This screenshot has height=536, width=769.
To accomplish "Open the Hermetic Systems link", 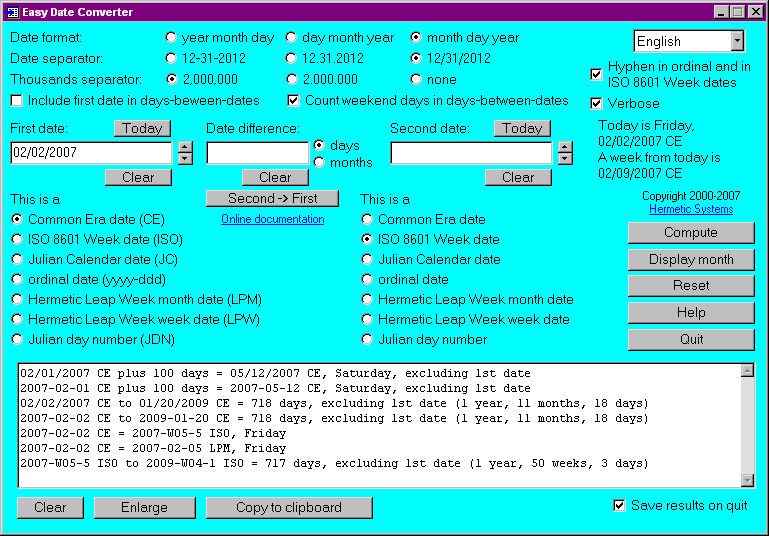I will click(x=691, y=209).
